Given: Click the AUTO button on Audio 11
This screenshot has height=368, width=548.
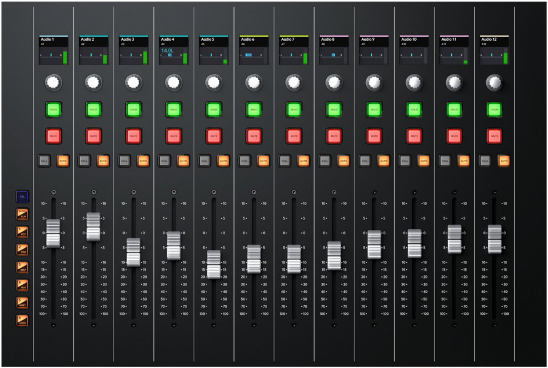Looking at the screenshot, I should 464,161.
